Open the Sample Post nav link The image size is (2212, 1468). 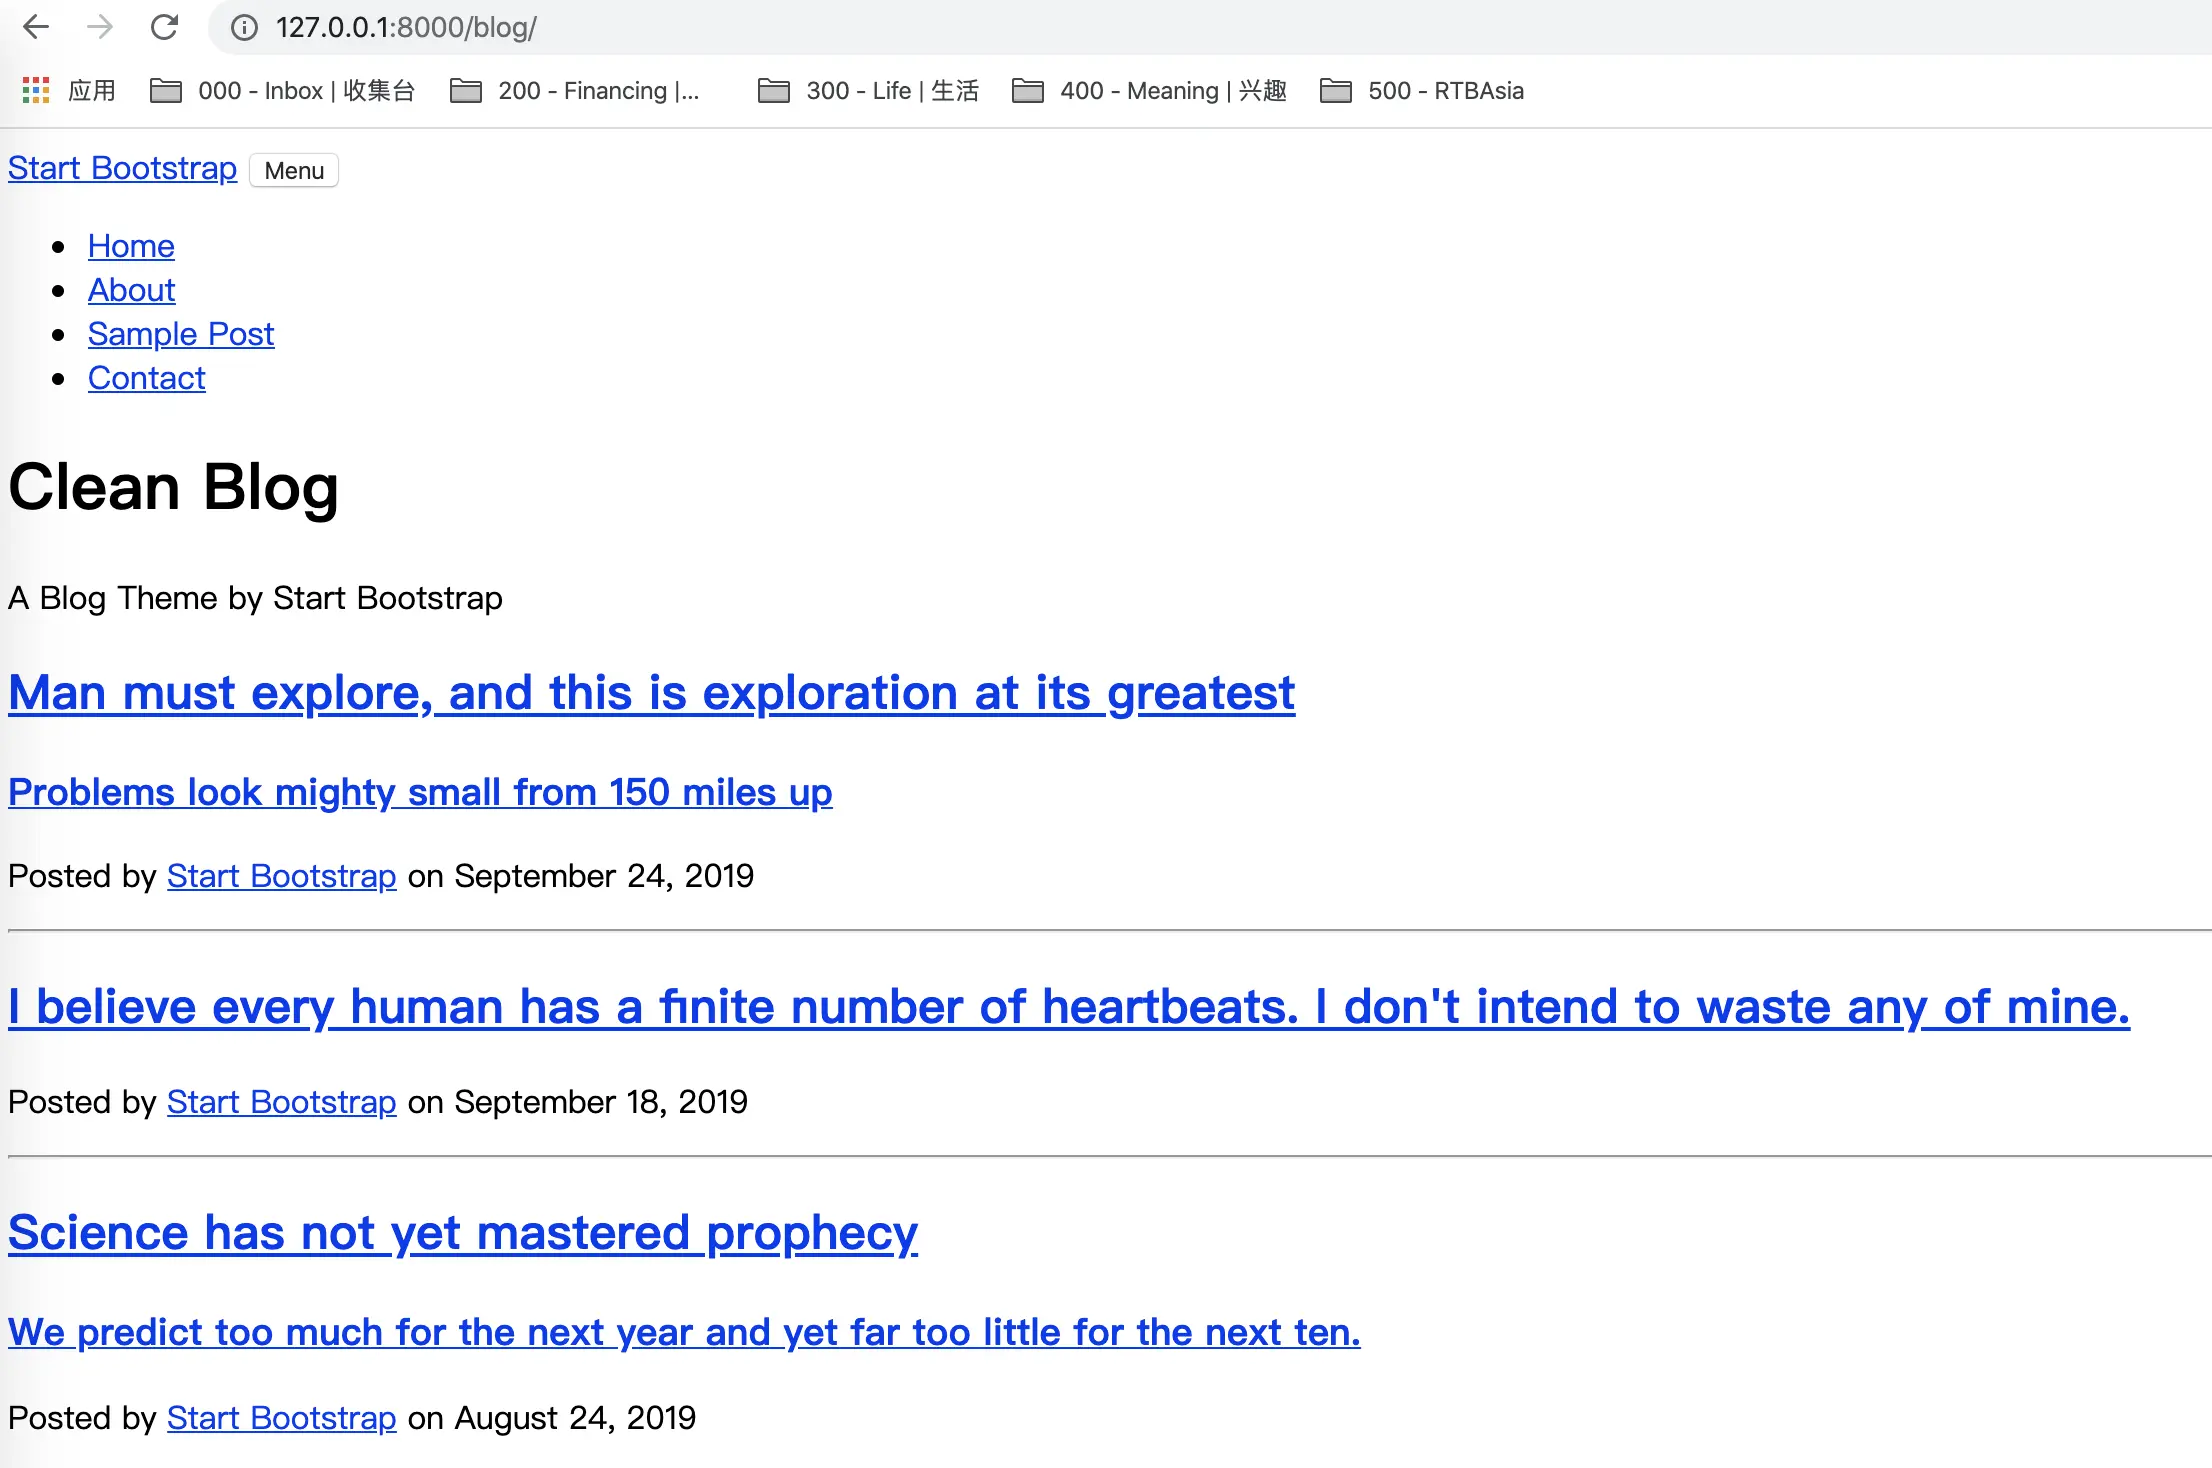[x=181, y=334]
